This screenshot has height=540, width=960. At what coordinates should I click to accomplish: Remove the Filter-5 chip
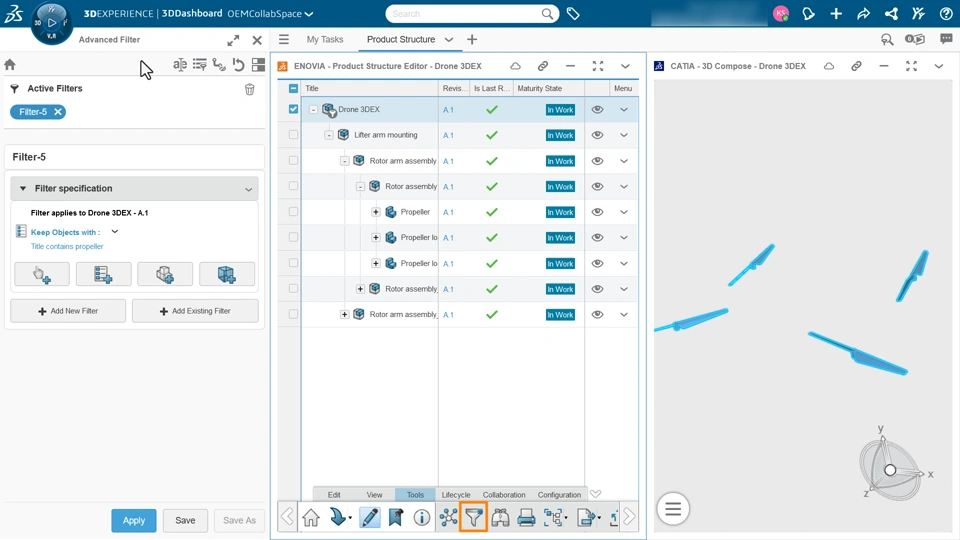tap(58, 112)
